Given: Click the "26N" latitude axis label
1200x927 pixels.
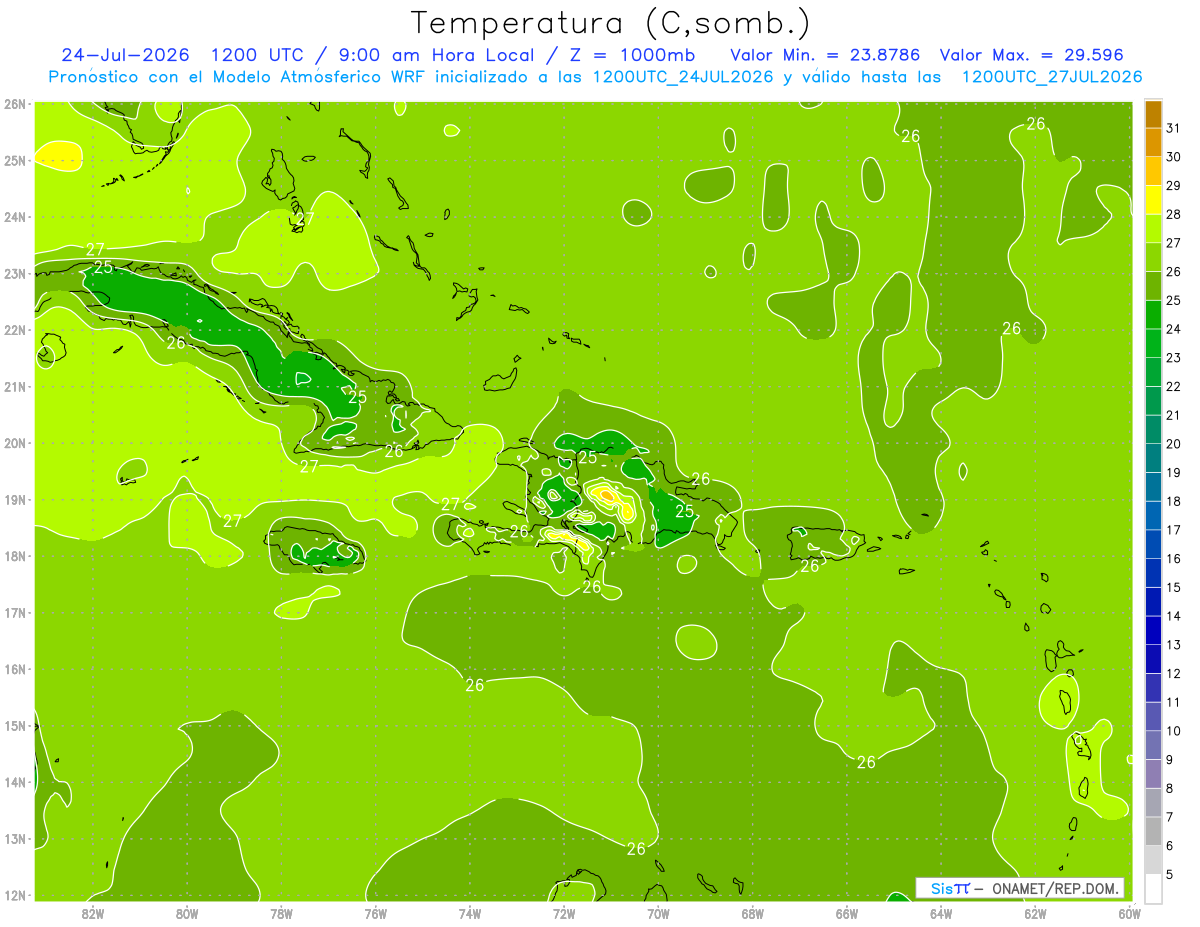Looking at the screenshot, I should click(14, 103).
